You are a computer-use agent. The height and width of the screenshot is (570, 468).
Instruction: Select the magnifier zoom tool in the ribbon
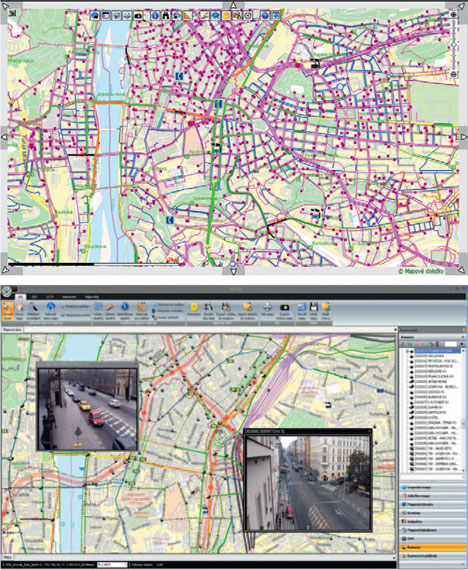(33, 311)
